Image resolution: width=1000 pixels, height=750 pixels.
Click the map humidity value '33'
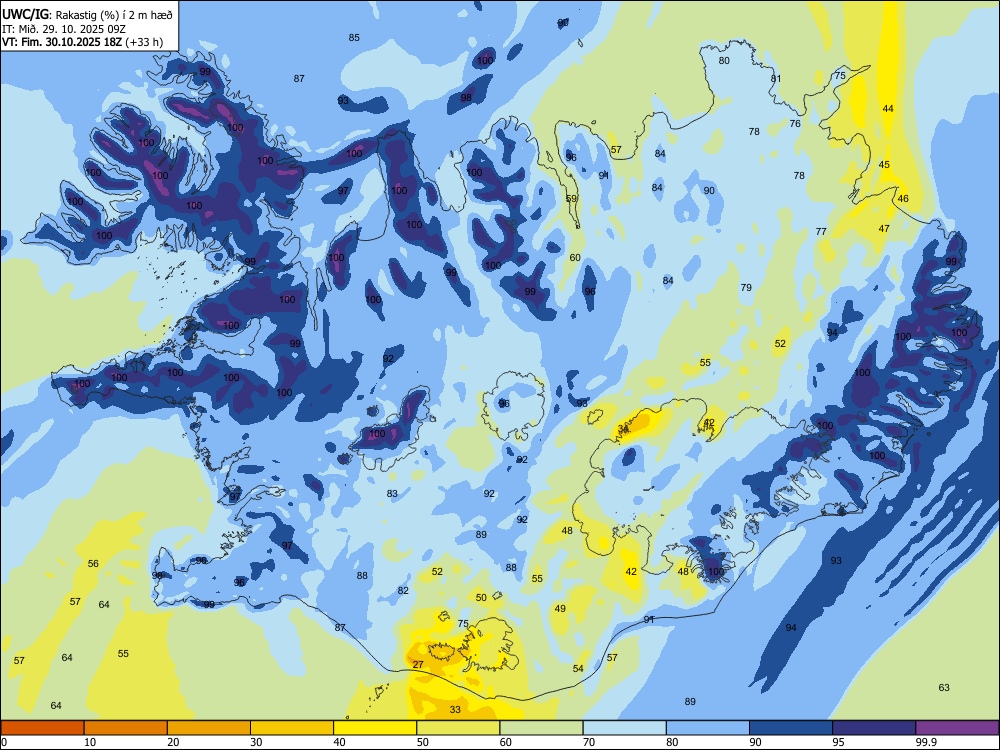click(x=455, y=709)
